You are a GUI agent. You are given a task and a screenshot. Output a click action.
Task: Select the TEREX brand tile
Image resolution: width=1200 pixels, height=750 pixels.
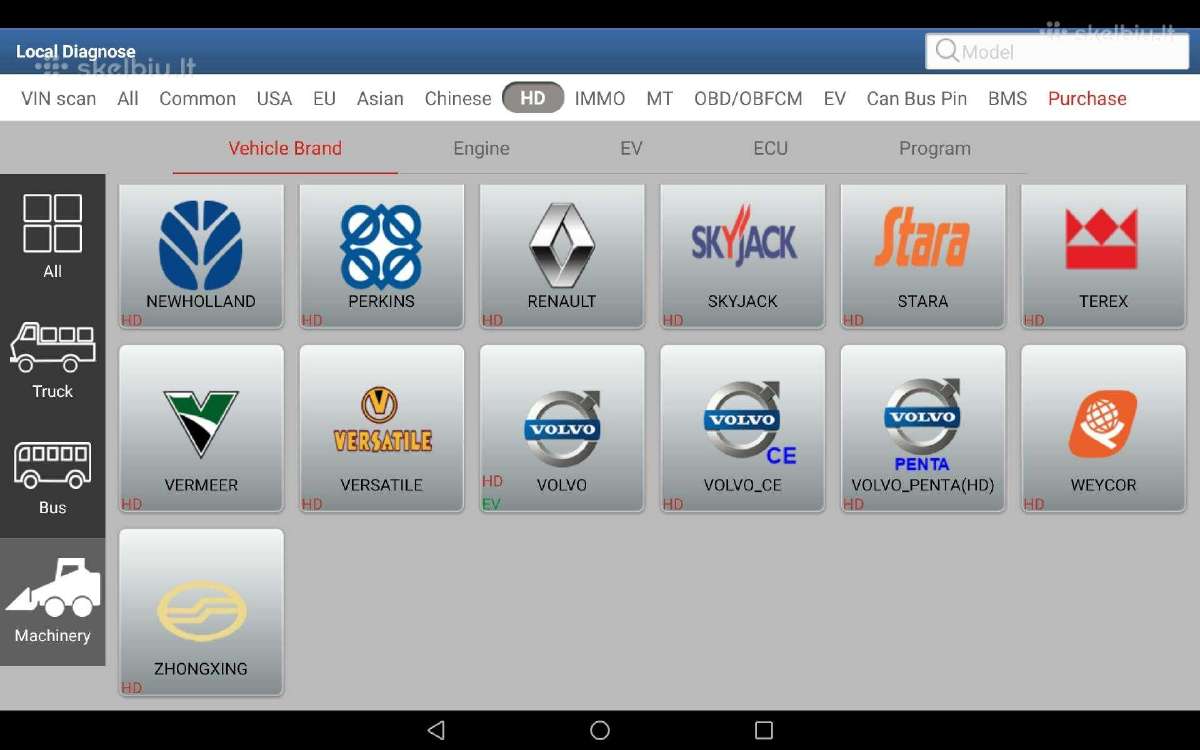pyautogui.click(x=1103, y=256)
